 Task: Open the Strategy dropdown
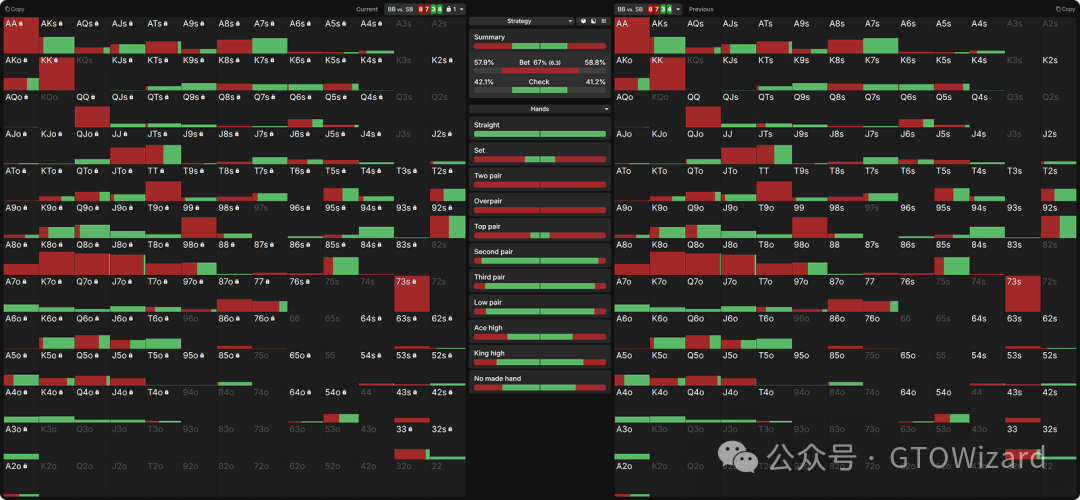pos(522,20)
